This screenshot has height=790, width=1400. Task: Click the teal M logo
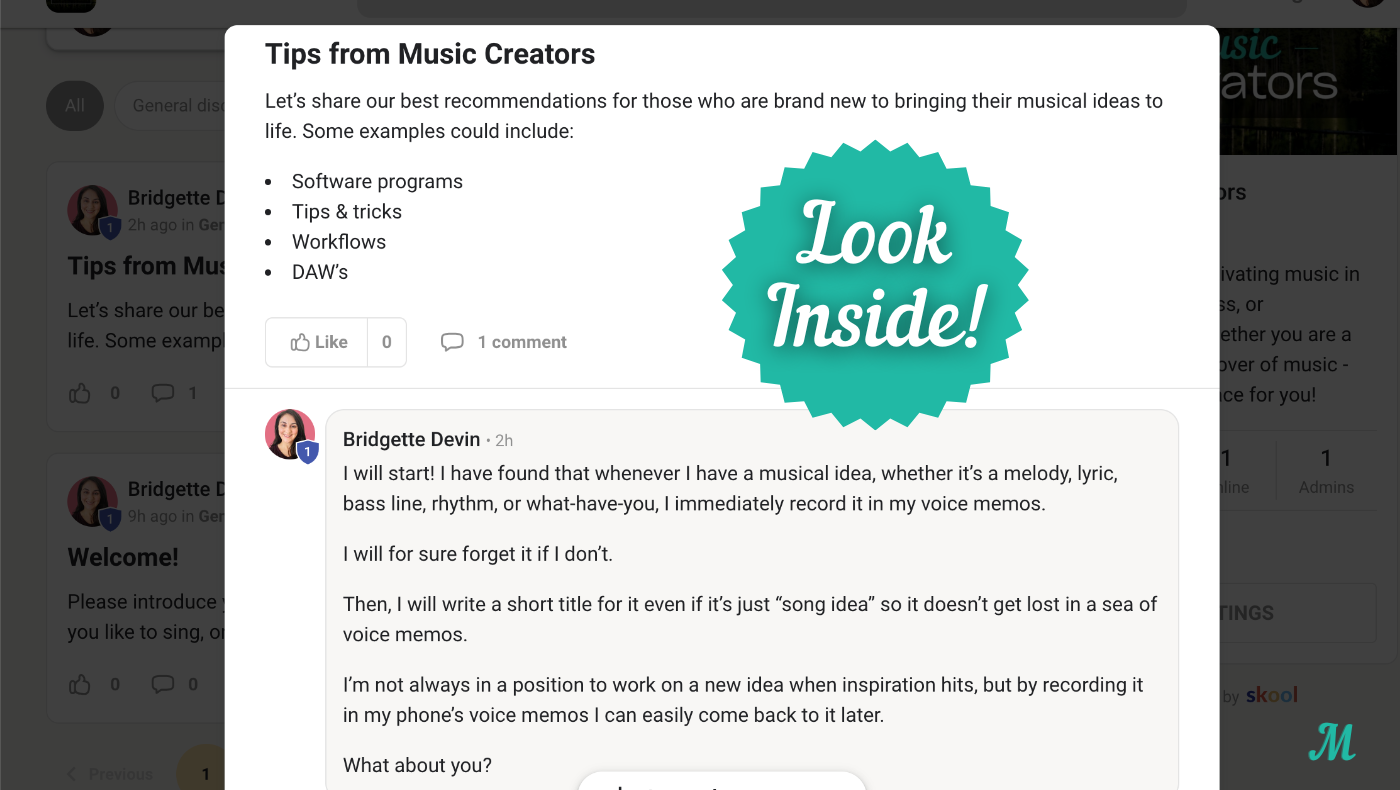1331,741
